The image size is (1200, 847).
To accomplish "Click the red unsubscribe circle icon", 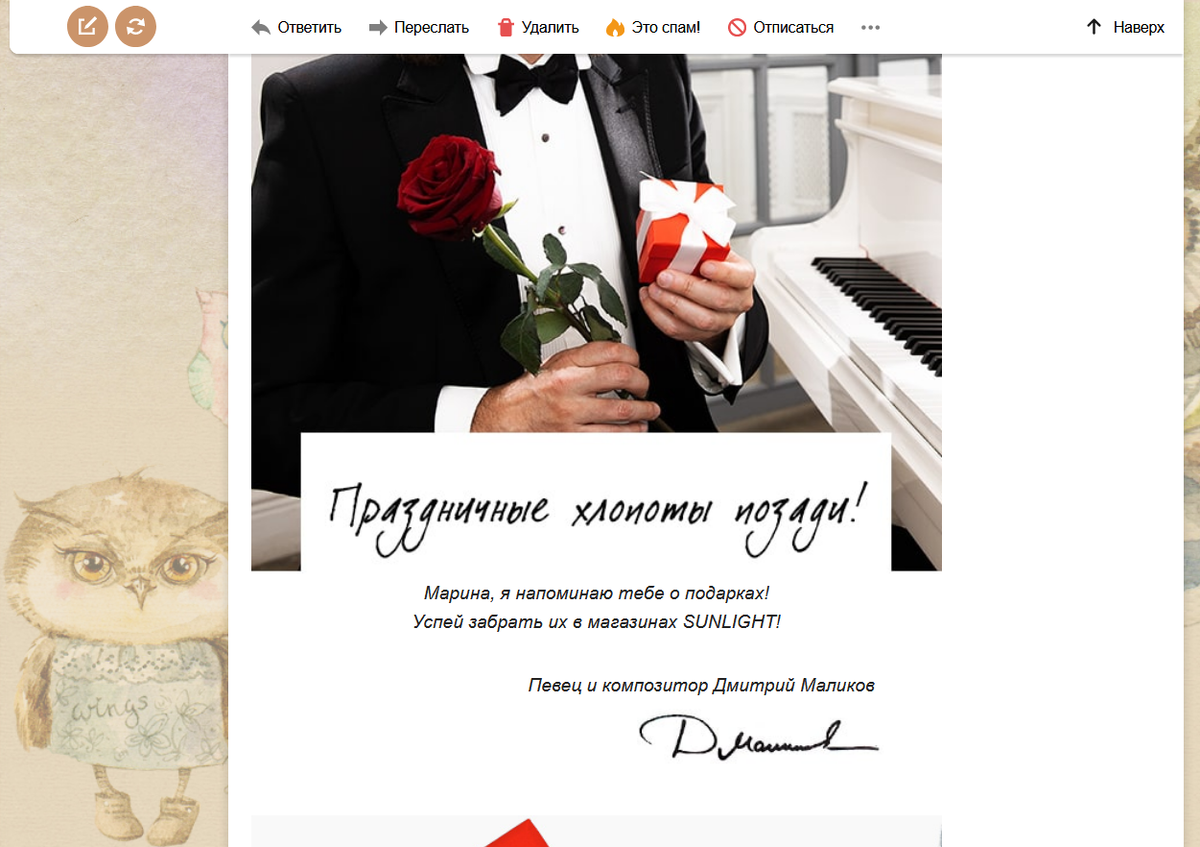I will (x=737, y=27).
